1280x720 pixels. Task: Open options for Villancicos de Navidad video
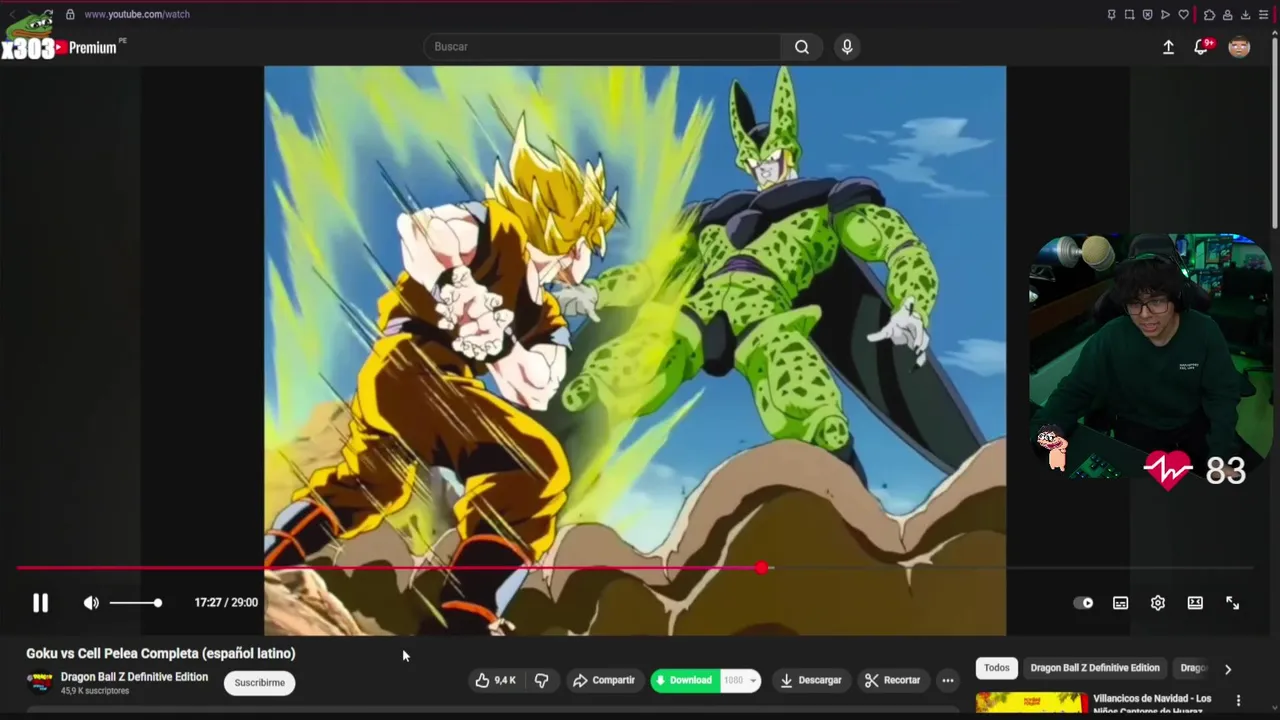[1238, 701]
